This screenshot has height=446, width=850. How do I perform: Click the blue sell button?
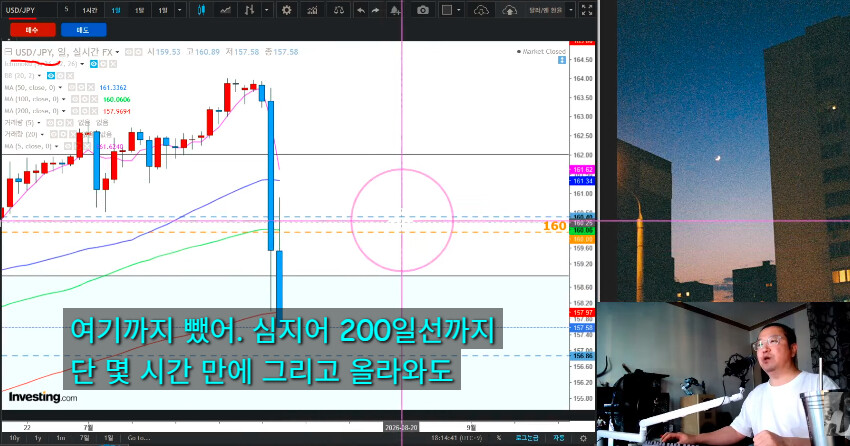pos(83,30)
